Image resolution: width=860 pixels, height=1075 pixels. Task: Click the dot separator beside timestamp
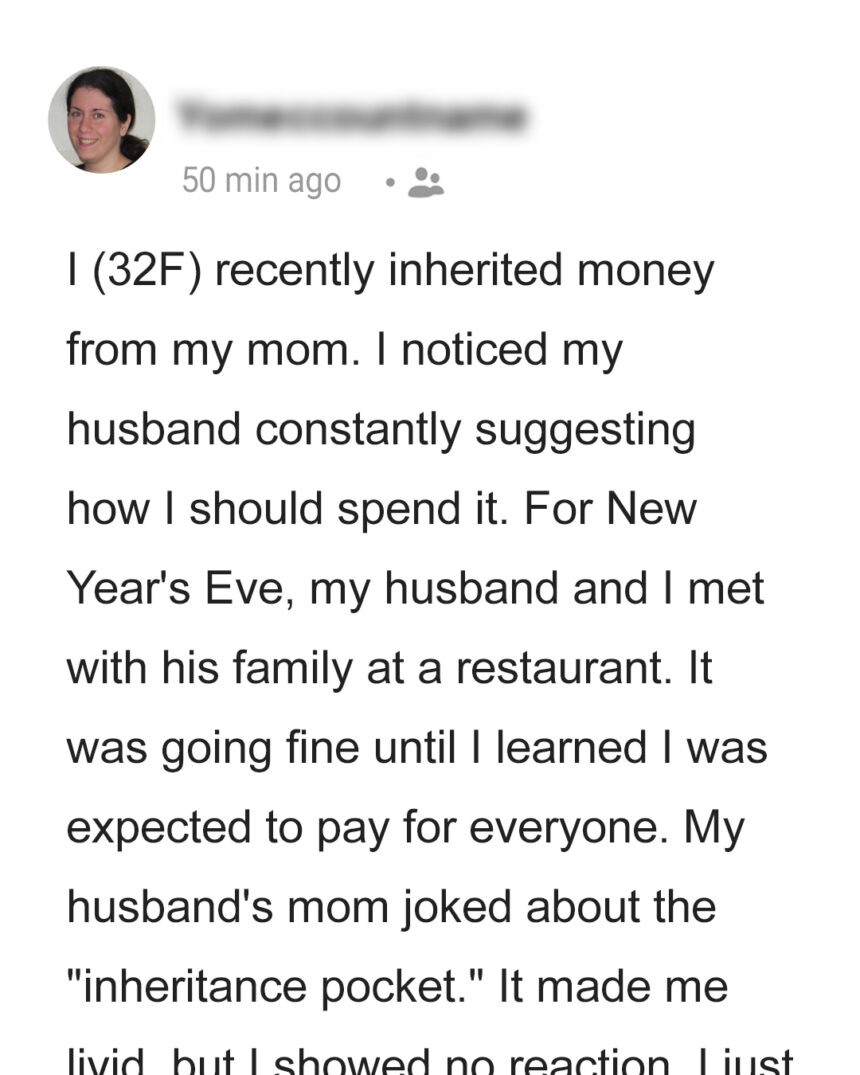coord(390,183)
